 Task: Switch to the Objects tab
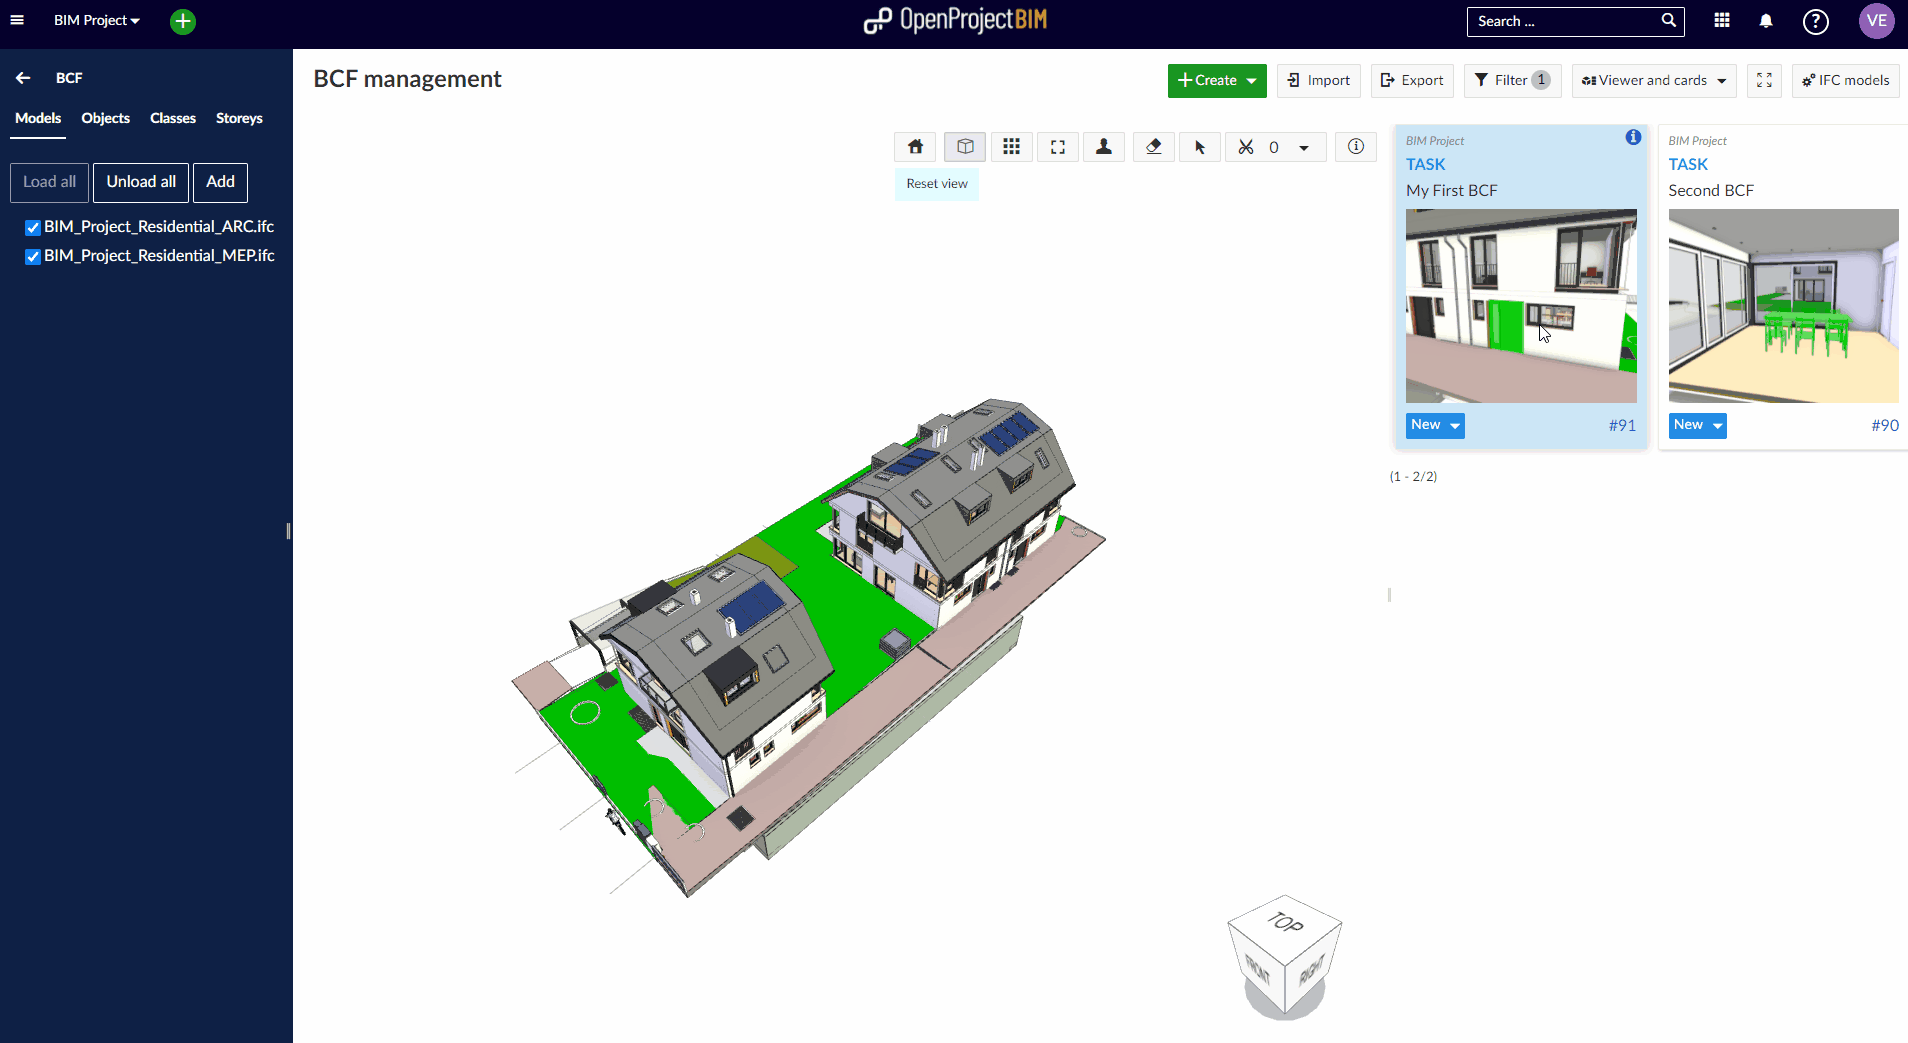105,118
